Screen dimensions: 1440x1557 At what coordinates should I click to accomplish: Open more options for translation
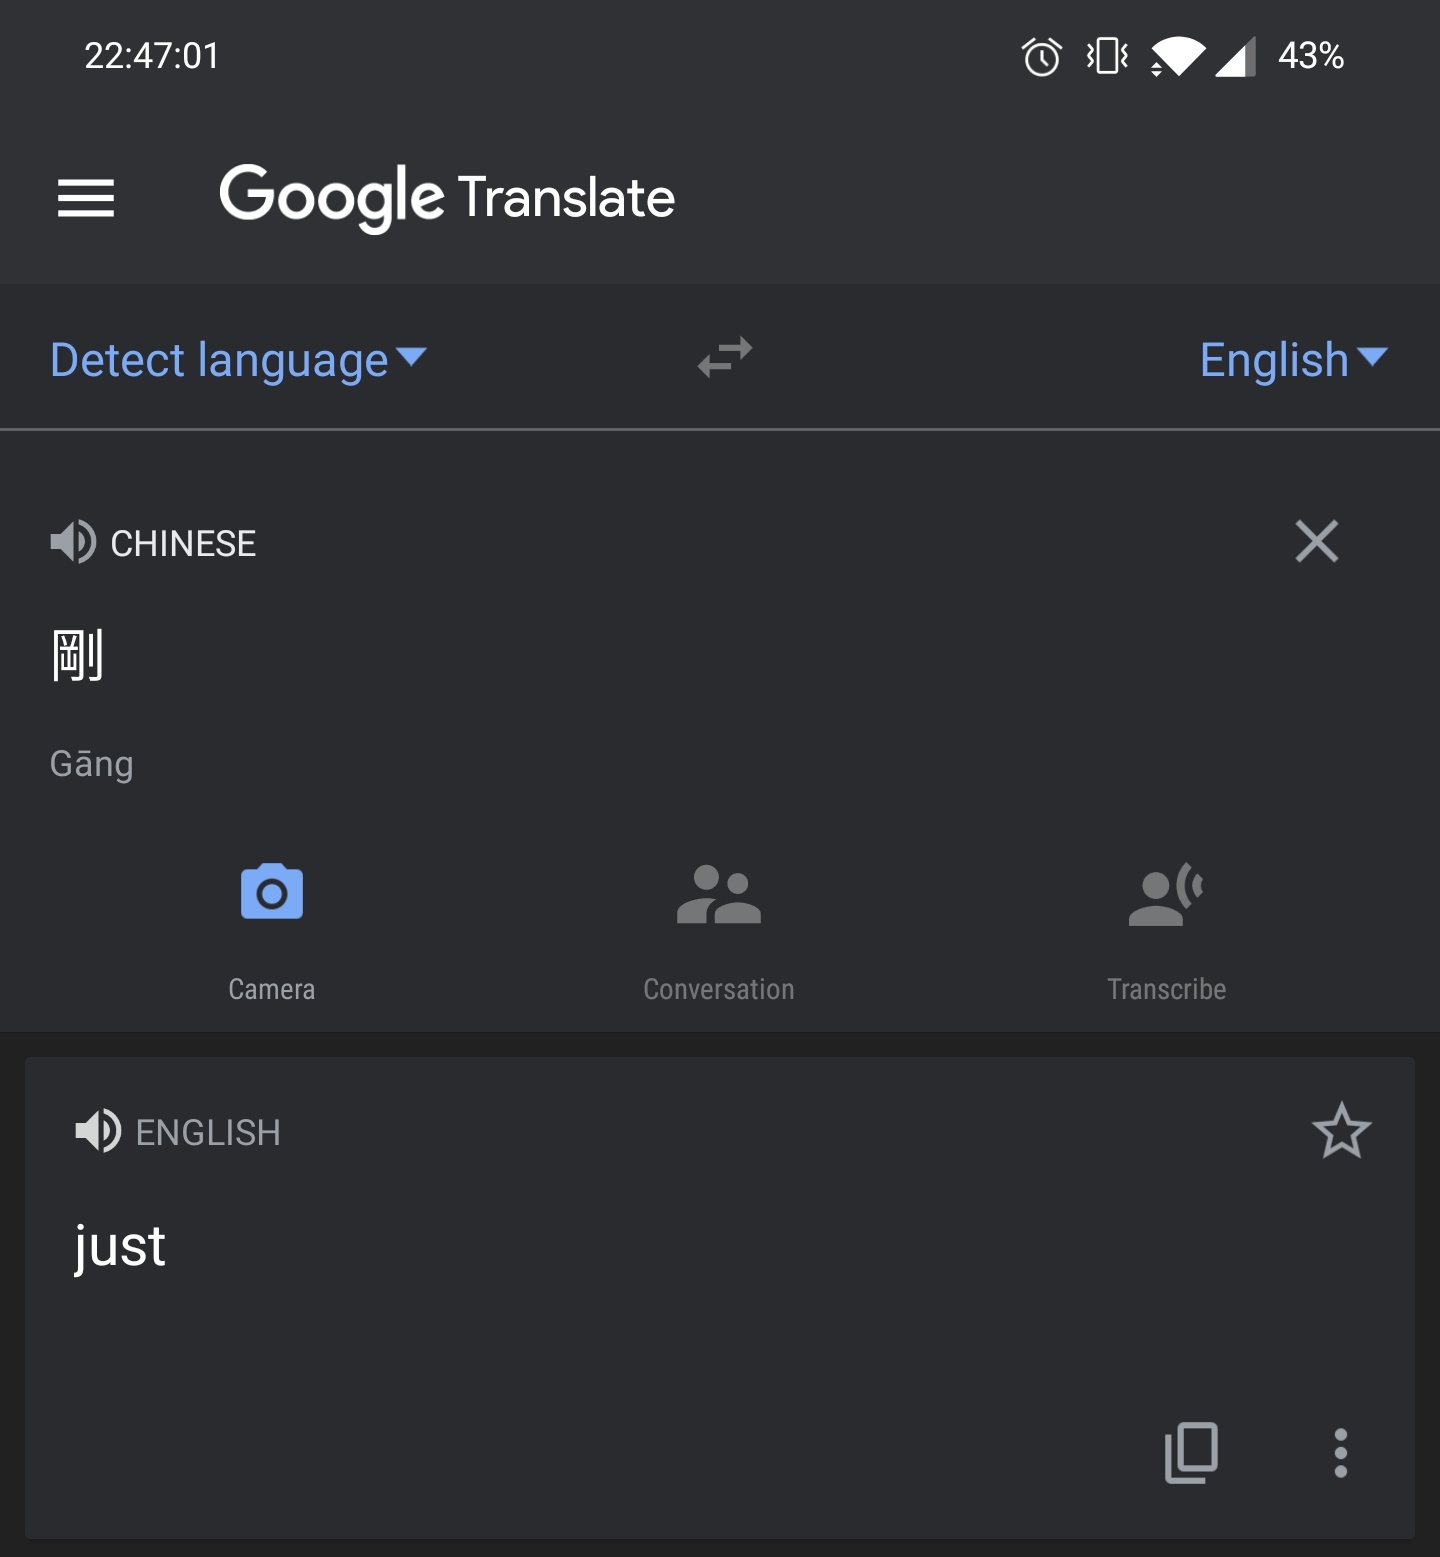pos(1341,1452)
